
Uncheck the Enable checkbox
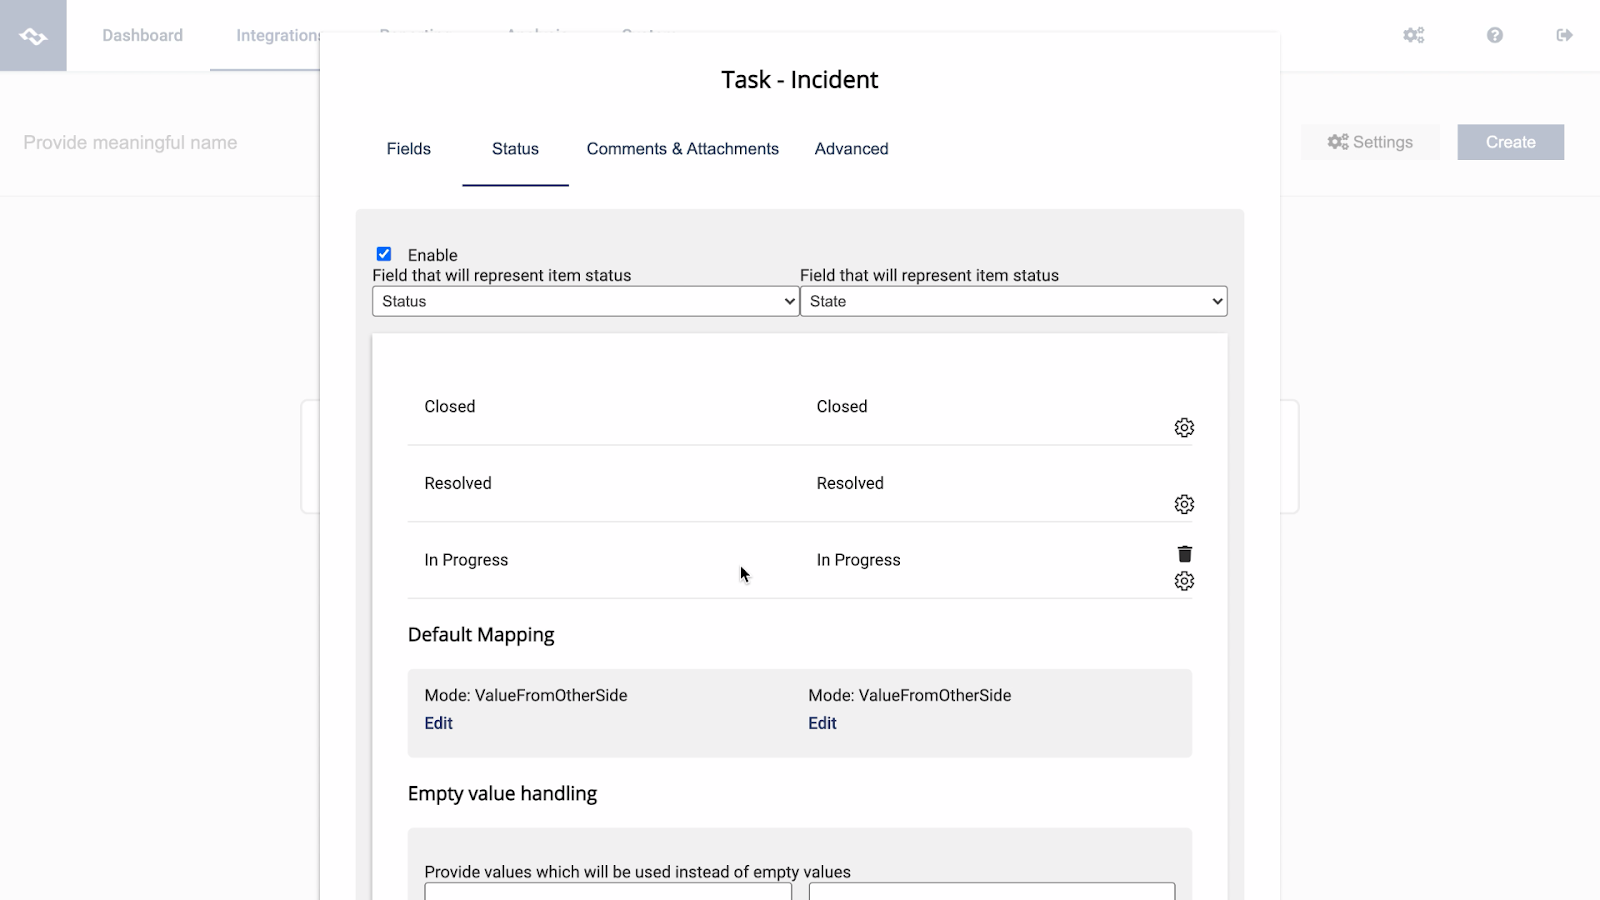point(384,254)
